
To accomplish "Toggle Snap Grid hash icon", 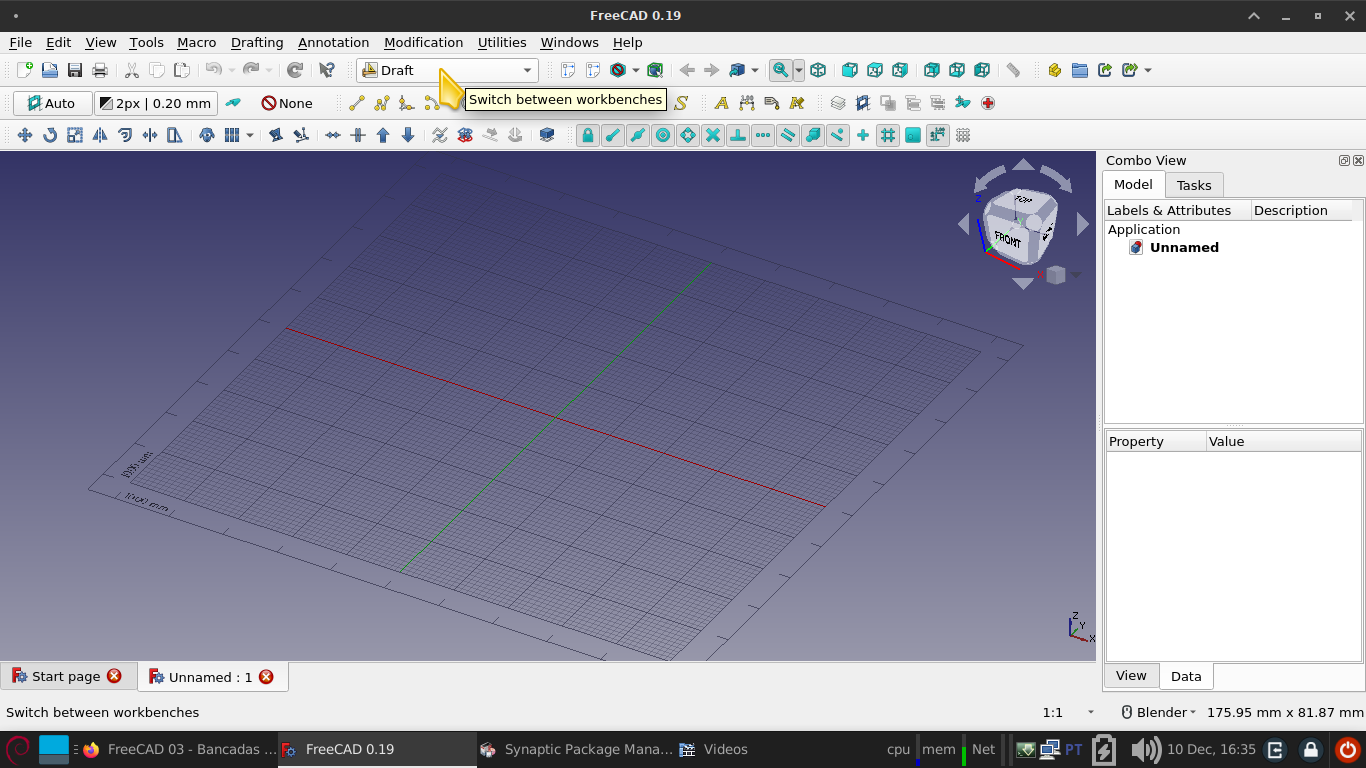I will pos(888,135).
